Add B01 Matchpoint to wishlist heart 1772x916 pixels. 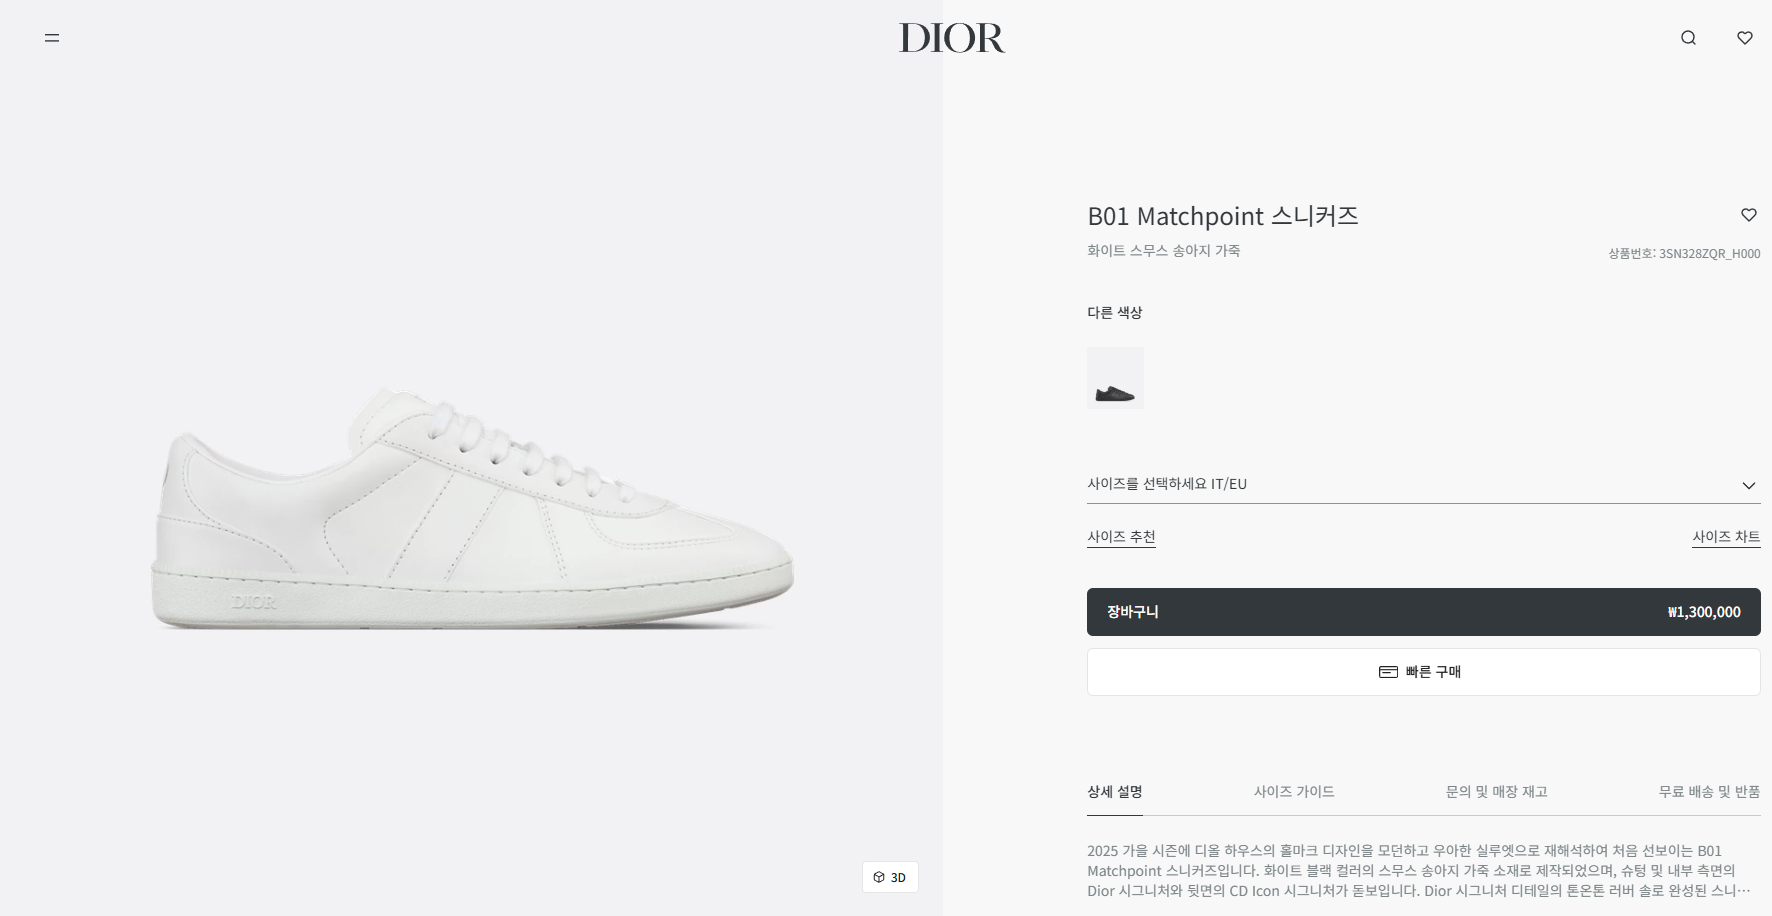[x=1749, y=215]
